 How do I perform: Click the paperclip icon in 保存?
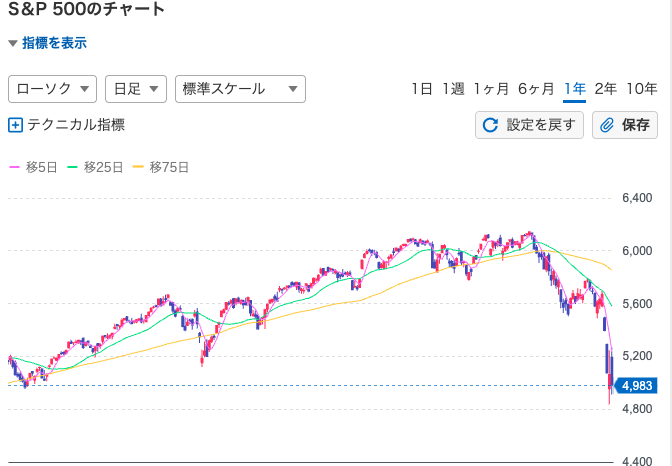coord(607,125)
